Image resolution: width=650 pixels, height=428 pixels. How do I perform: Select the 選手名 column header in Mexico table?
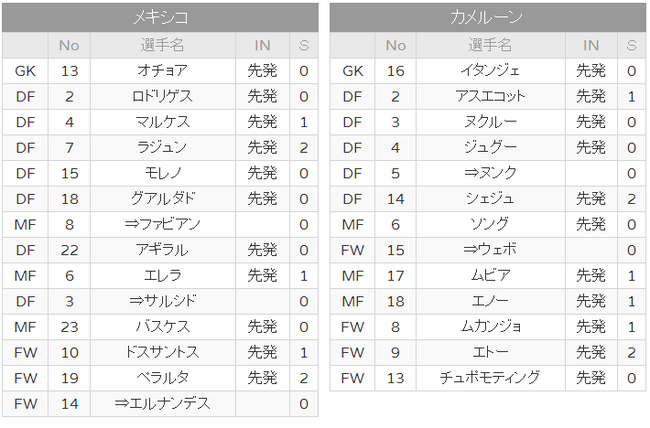coord(162,45)
